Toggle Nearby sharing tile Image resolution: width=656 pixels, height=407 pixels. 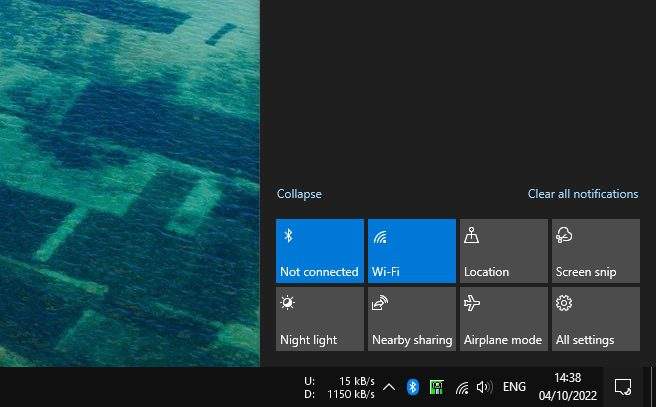pos(412,319)
